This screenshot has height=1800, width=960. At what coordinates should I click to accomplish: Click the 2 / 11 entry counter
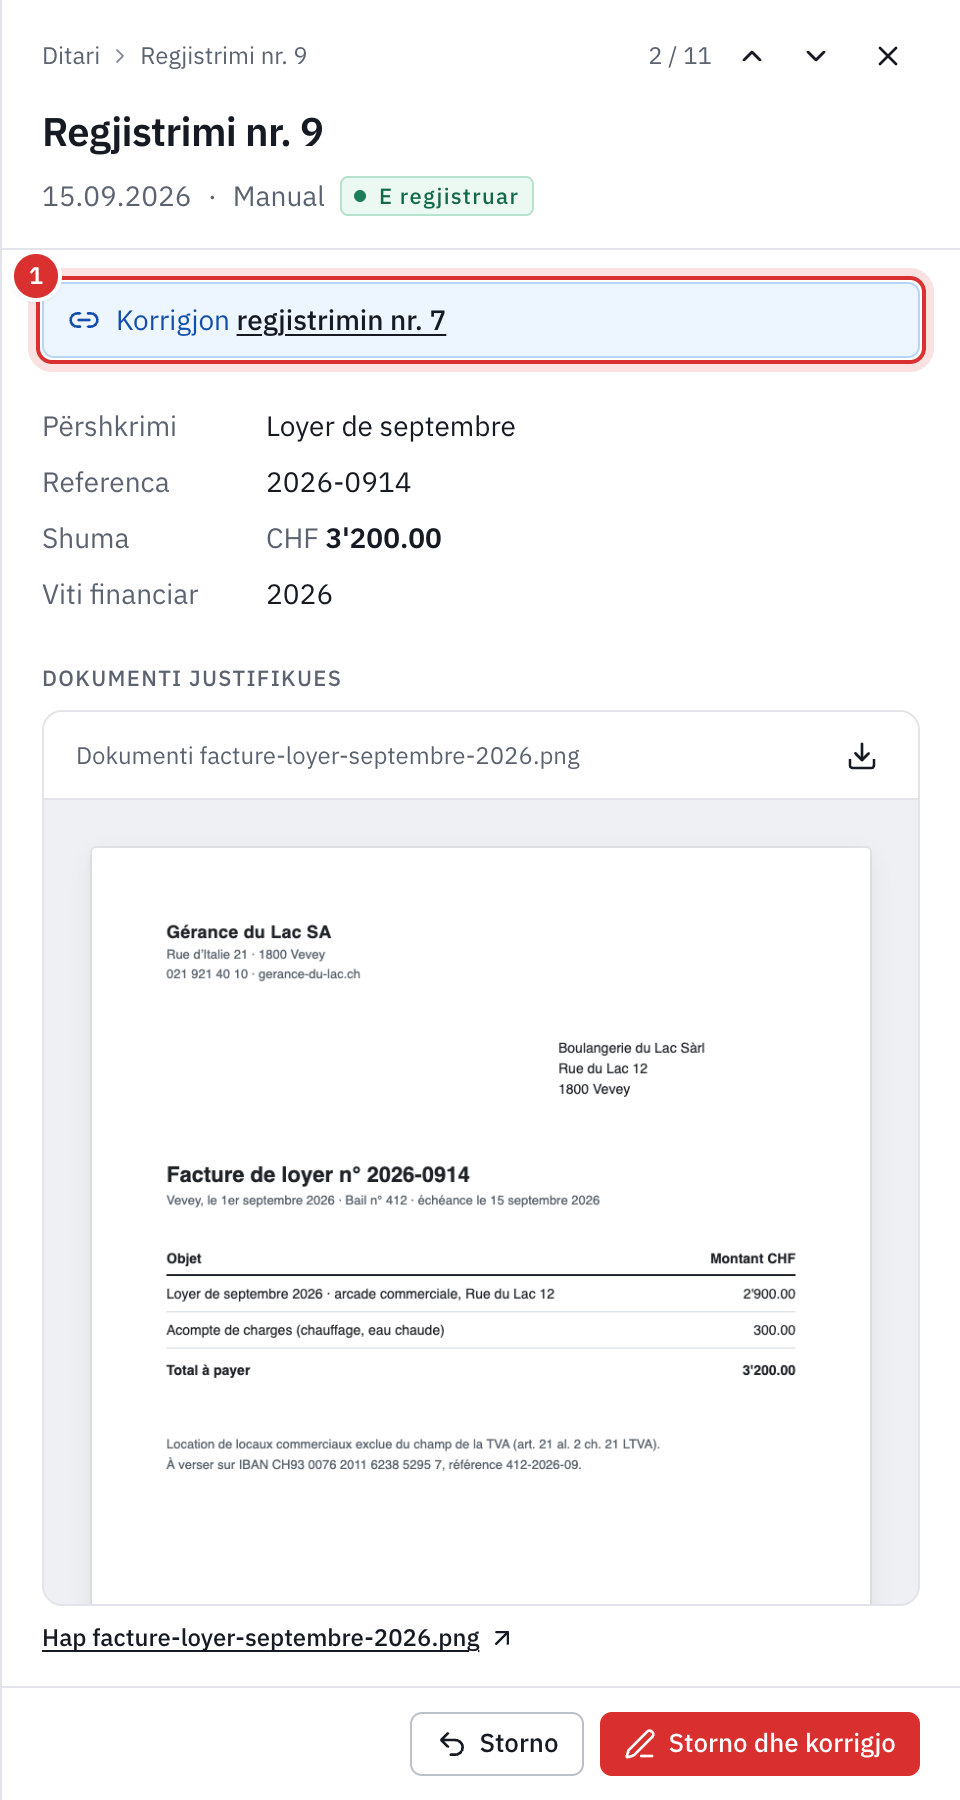(680, 56)
